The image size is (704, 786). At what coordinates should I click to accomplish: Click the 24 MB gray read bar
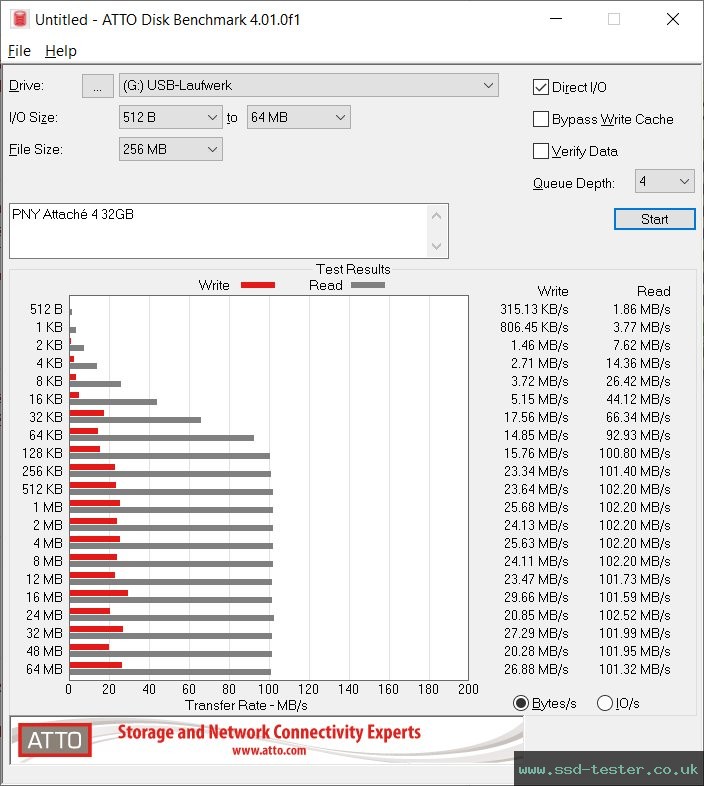pyautogui.click(x=171, y=618)
